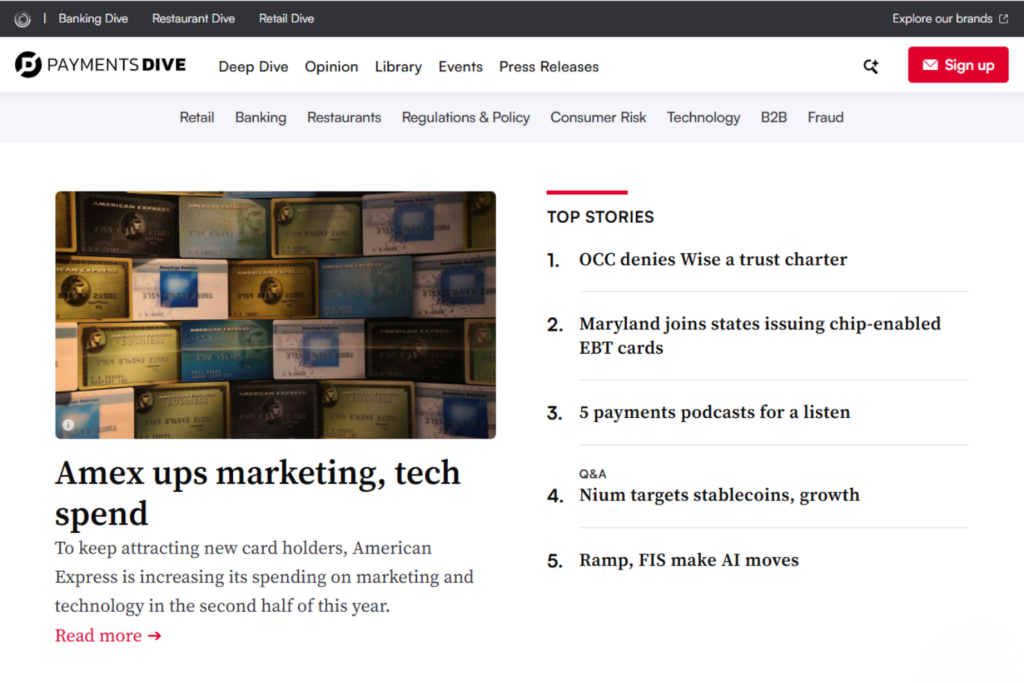This screenshot has width=1024, height=683.
Task: Go to the Deep Dive menu item
Action: [x=253, y=67]
